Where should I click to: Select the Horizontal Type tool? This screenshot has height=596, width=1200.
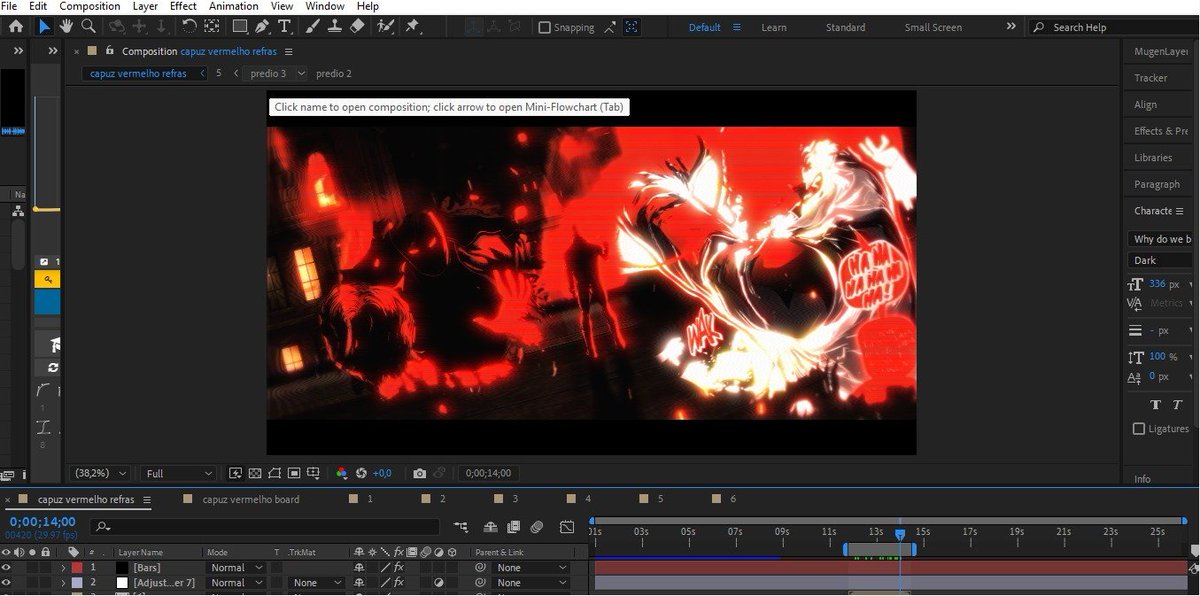(x=285, y=26)
